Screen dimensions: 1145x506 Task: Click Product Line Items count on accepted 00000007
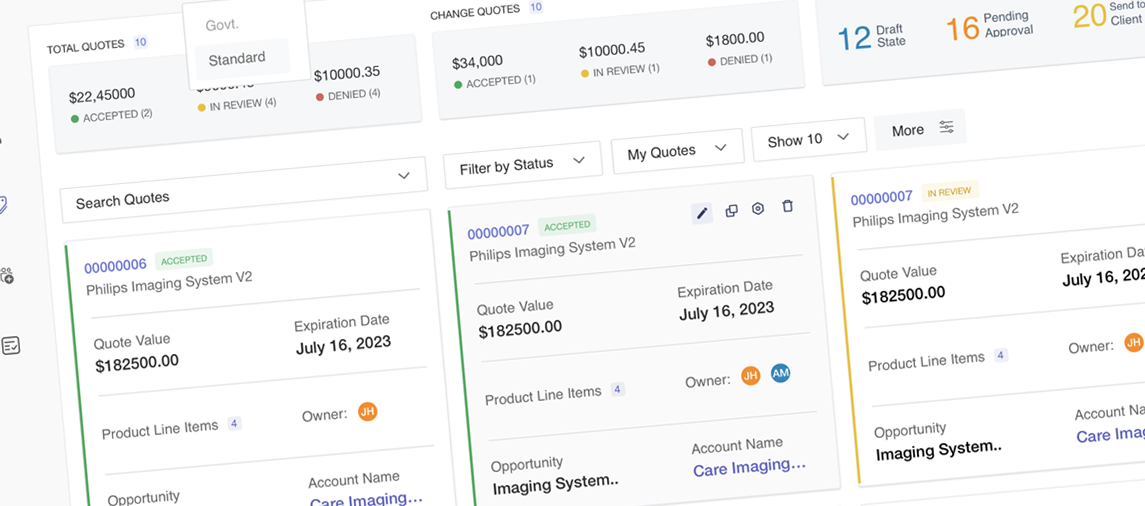pyautogui.click(x=617, y=389)
